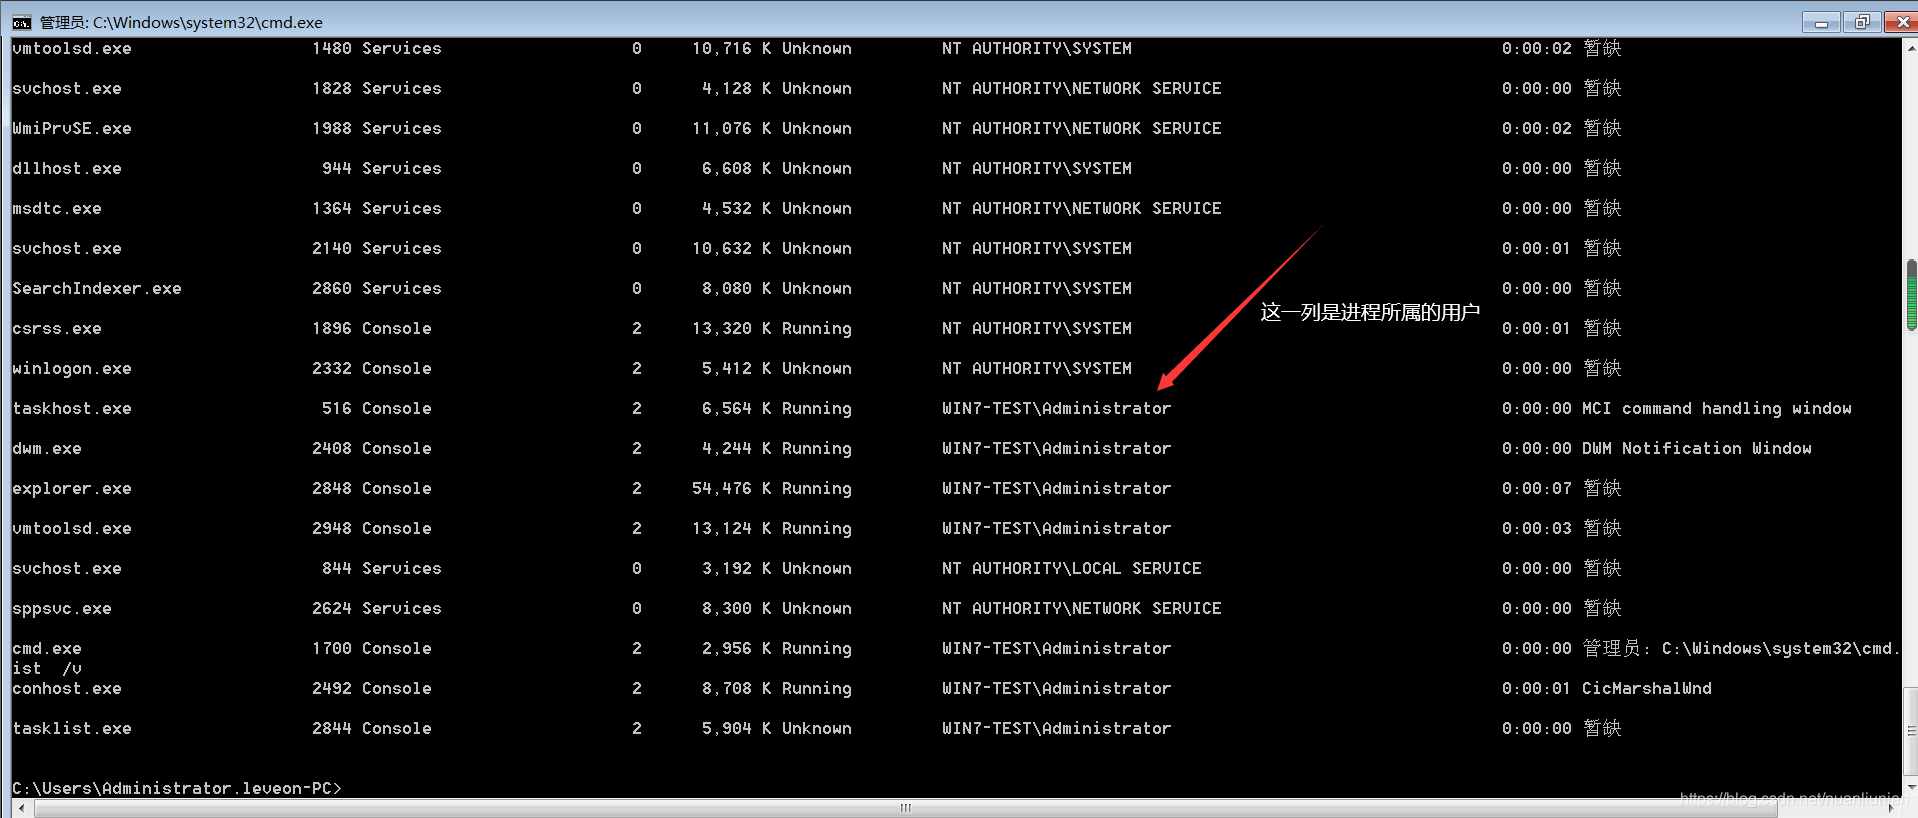Viewport: 1918px width, 818px height.
Task: Click WIN7-TEST\Administrator on dwm.exe row
Action: click(1057, 448)
